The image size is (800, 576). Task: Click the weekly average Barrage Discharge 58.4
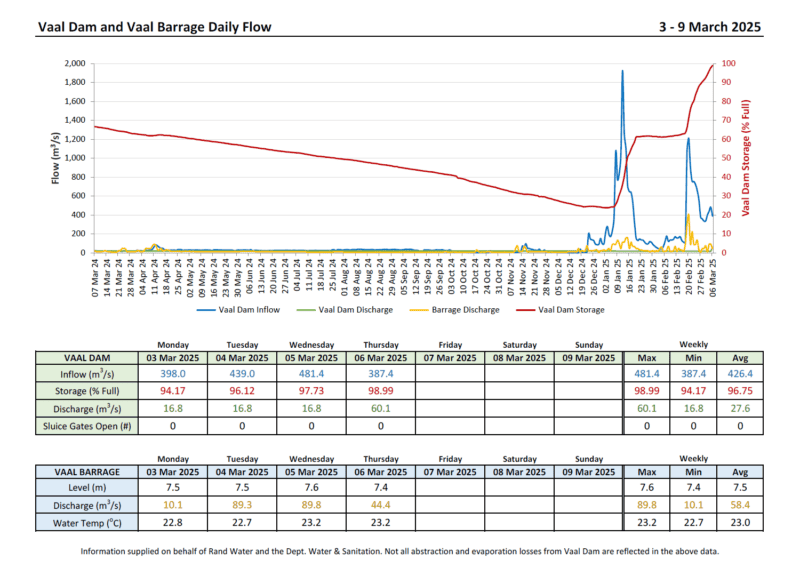pyautogui.click(x=740, y=505)
